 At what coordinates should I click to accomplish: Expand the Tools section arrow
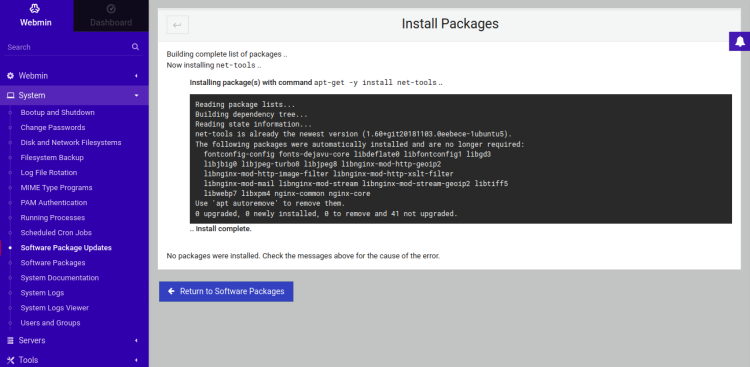(136, 360)
